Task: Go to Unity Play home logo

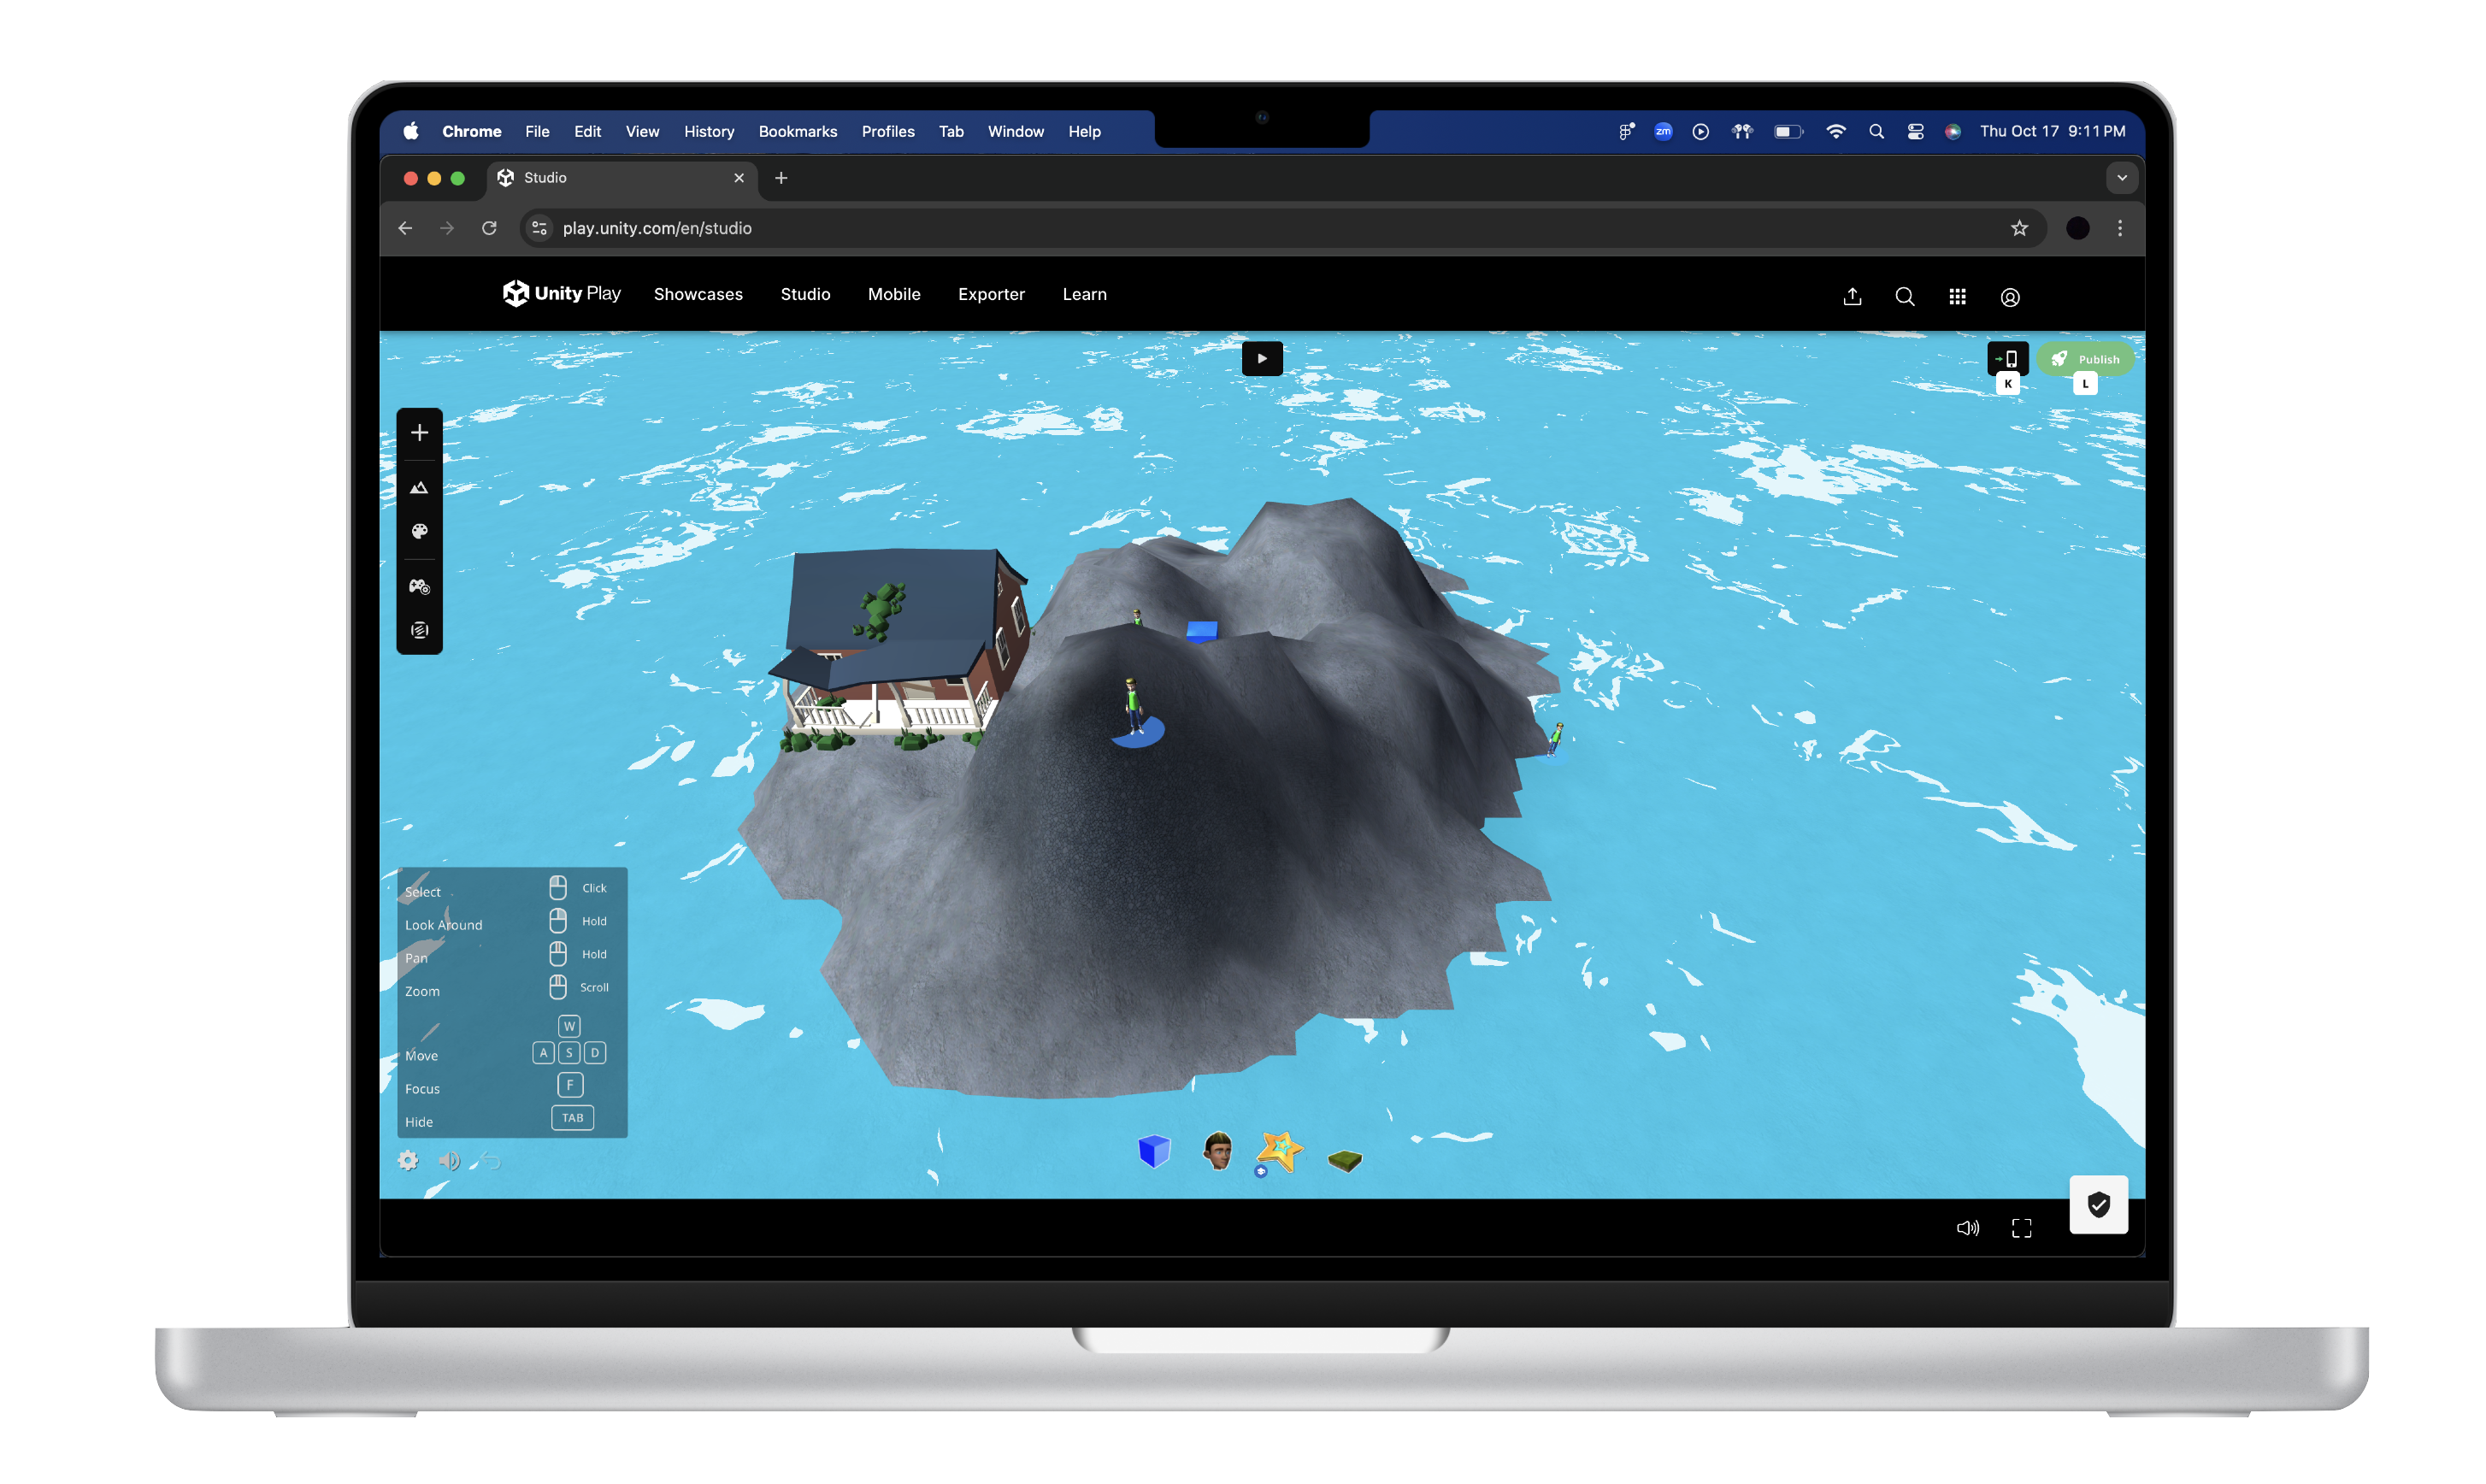Action: [561, 294]
